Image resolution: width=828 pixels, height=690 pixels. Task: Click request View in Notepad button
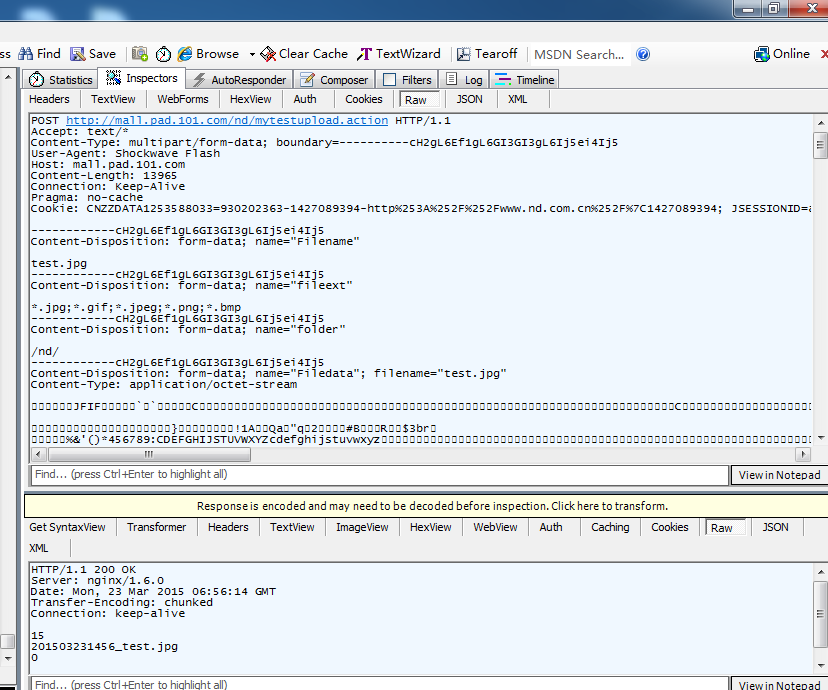point(779,475)
